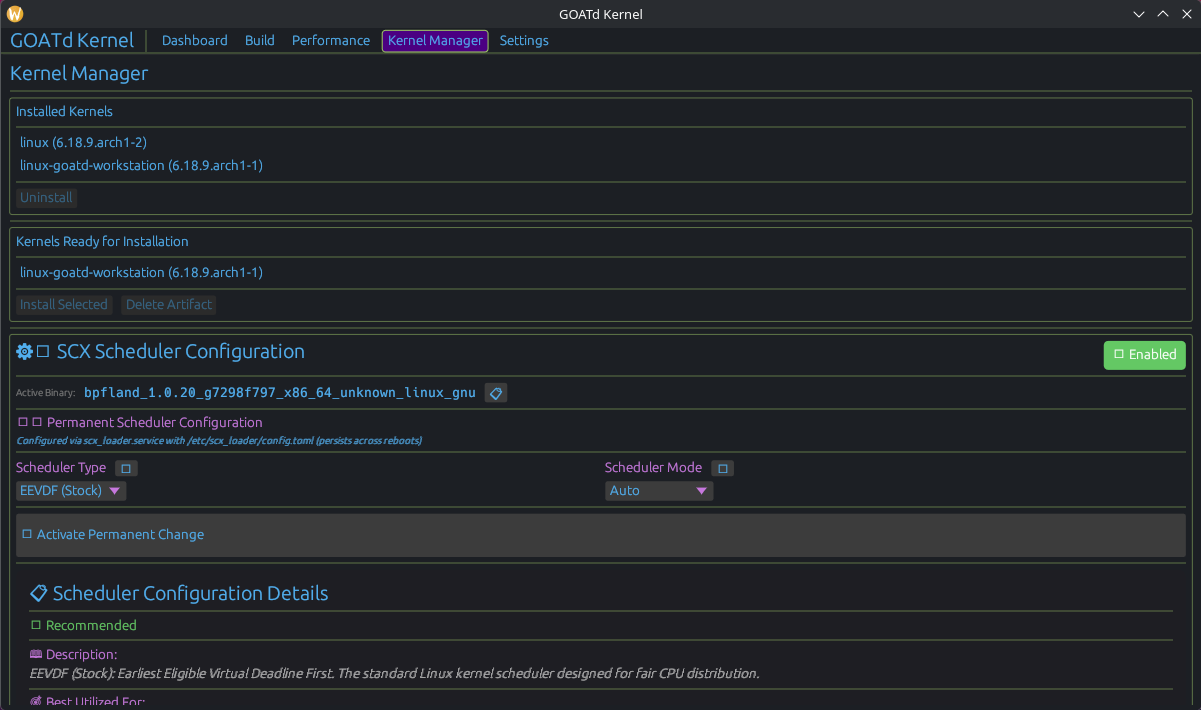Viewport: 1201px width, 710px height.
Task: Switch to the Dashboard tab
Action: pos(194,41)
